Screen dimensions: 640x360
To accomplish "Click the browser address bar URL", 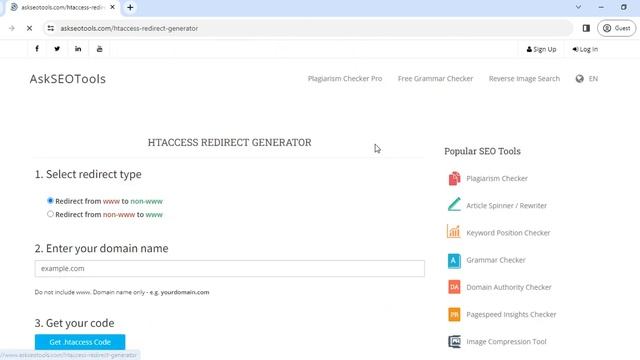I will click(x=129, y=28).
